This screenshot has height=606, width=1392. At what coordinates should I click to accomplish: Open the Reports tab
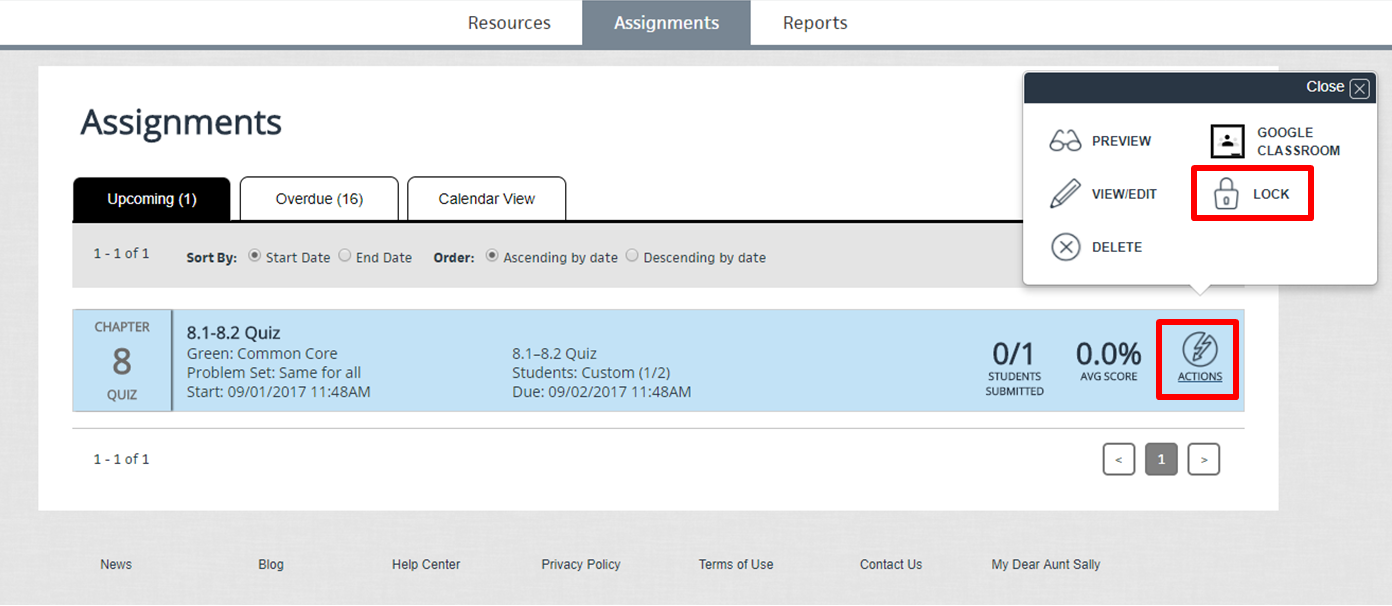(x=815, y=23)
